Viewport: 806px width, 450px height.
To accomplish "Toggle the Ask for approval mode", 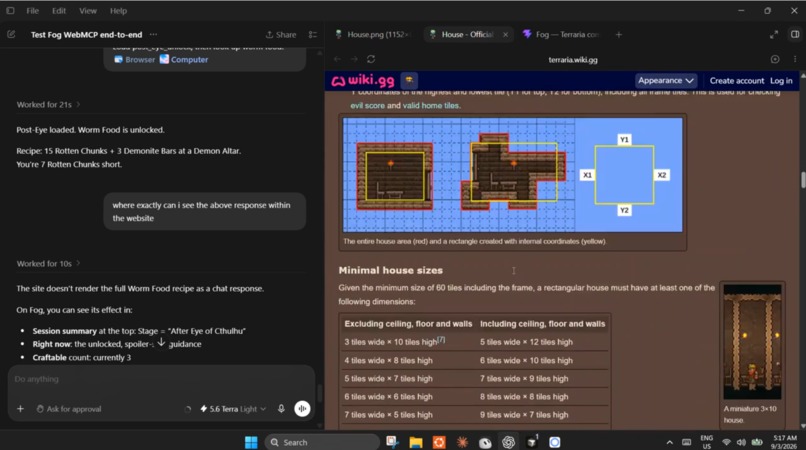I will click(x=69, y=409).
